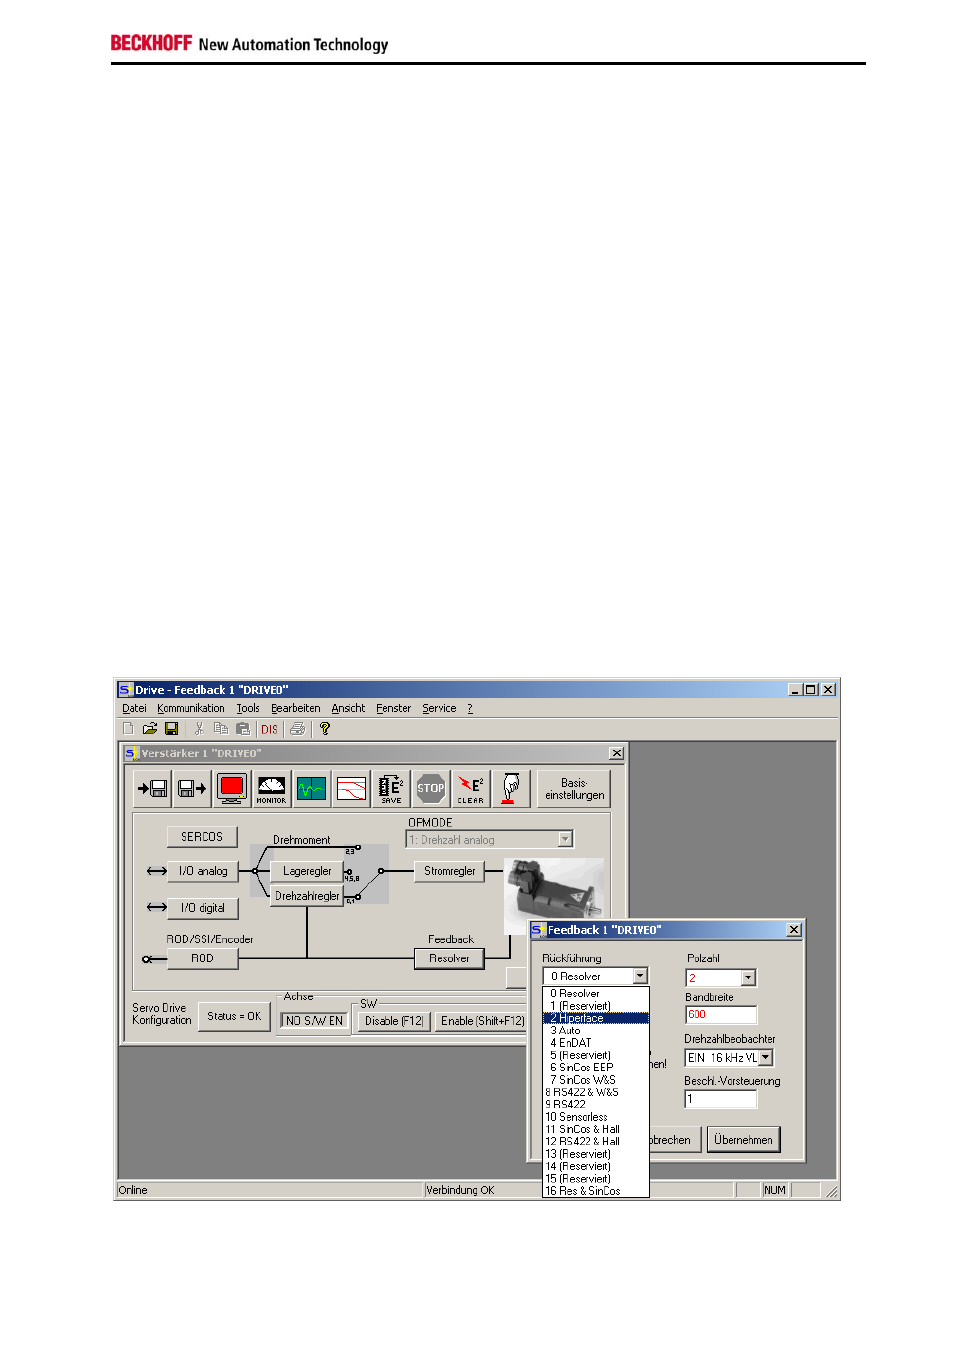Click the Disable (F12) button

coord(394,1021)
